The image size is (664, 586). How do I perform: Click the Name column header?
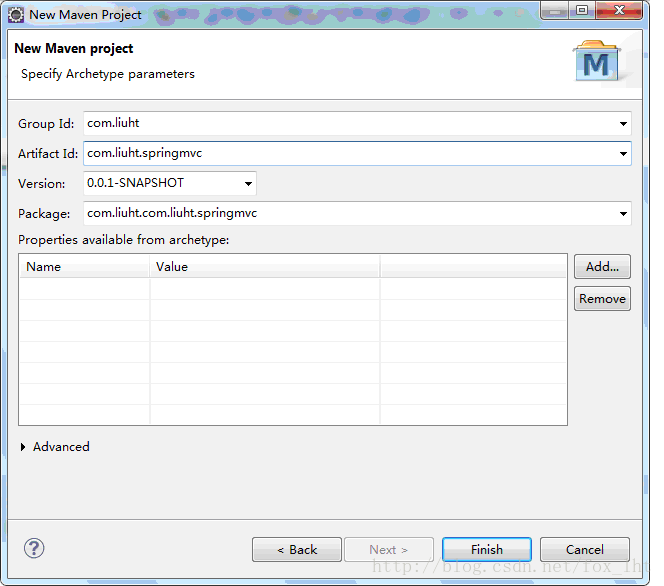(85, 267)
